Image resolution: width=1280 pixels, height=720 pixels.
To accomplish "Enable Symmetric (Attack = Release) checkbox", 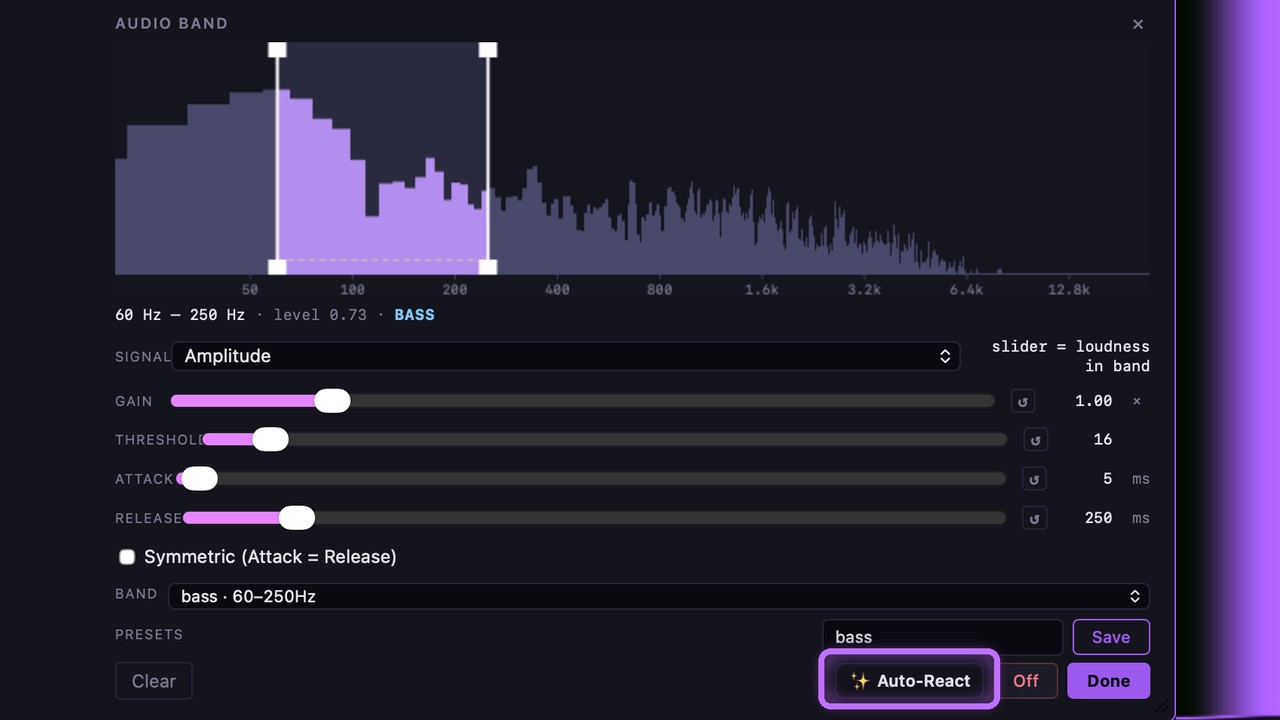I will point(127,557).
